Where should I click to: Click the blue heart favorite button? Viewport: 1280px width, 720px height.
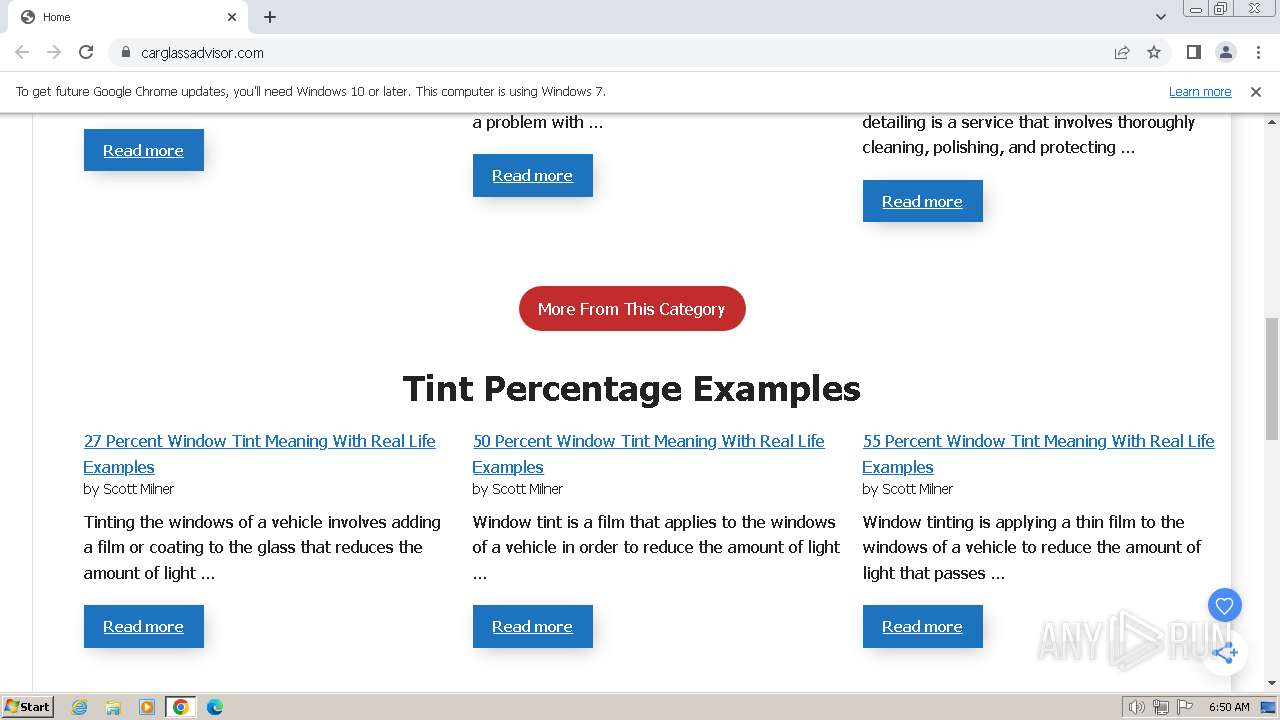point(1224,605)
